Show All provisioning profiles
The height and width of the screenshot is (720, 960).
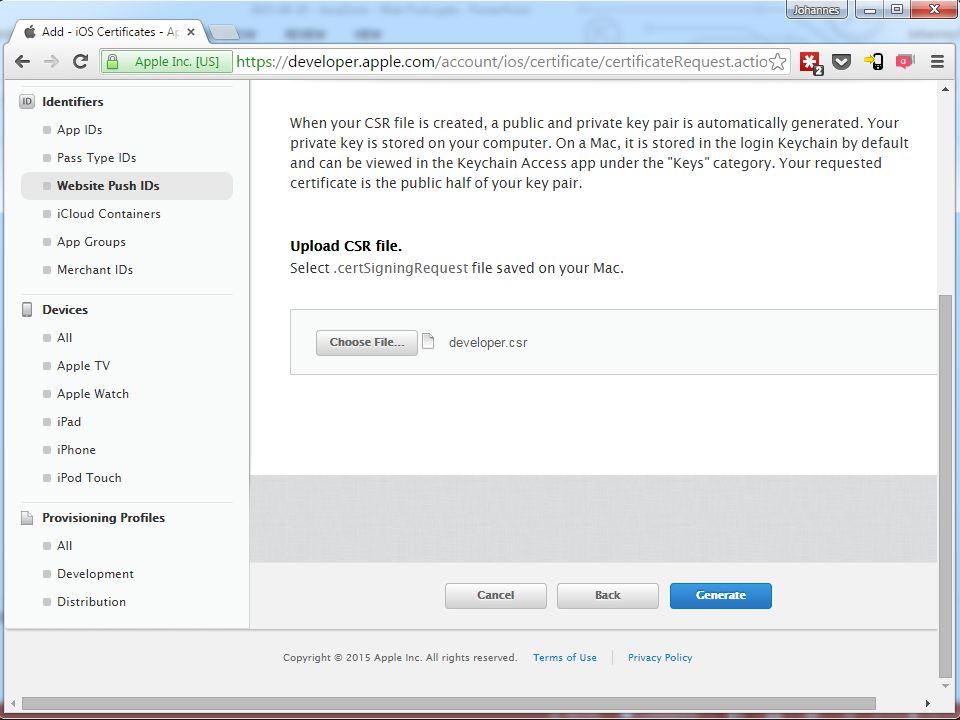pyautogui.click(x=64, y=546)
